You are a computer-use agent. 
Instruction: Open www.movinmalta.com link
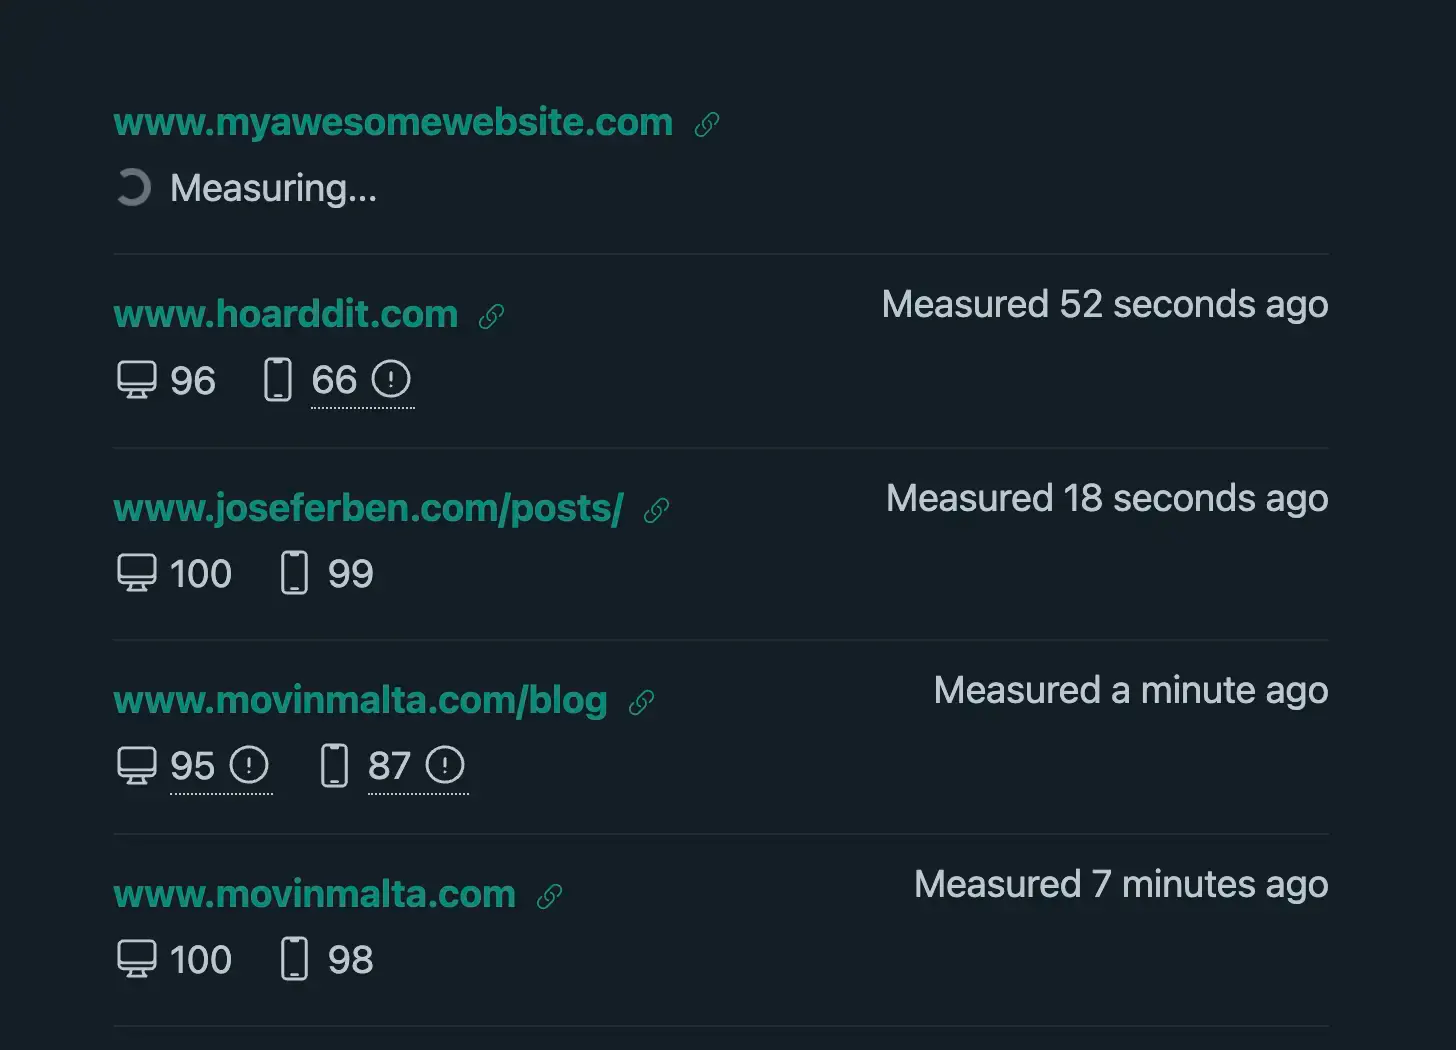(315, 893)
